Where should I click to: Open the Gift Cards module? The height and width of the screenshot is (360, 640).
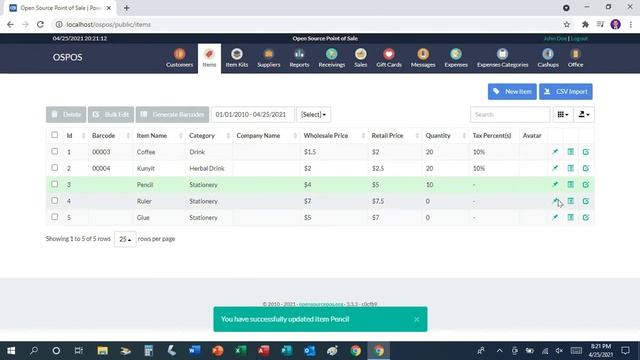[x=389, y=58]
